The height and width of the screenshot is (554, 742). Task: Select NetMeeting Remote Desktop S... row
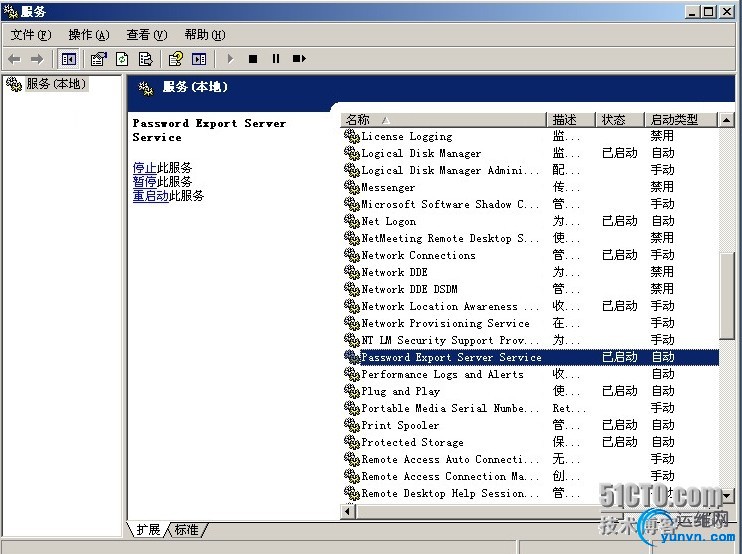[x=530, y=238]
